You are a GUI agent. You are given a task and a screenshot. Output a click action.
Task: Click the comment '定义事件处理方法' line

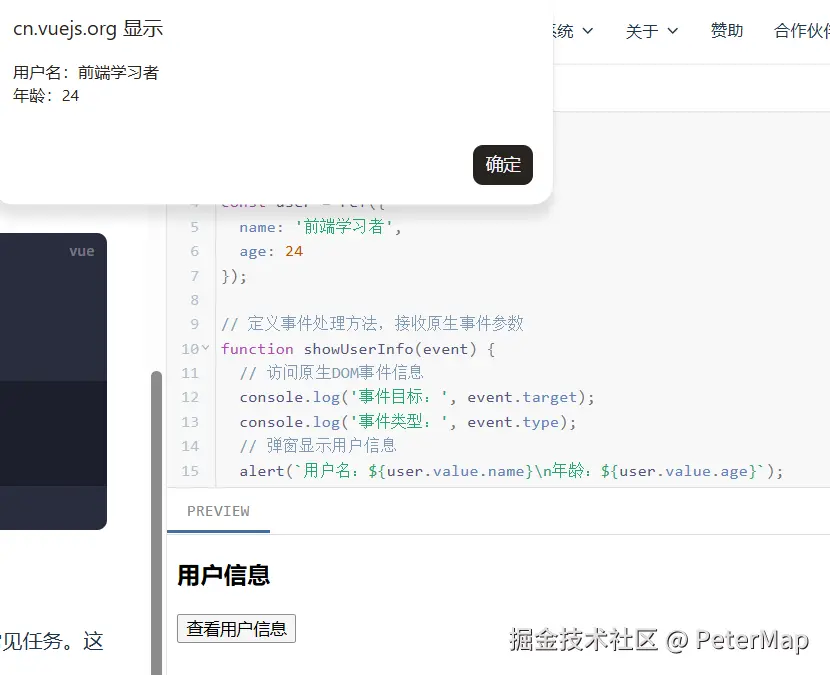(x=372, y=323)
